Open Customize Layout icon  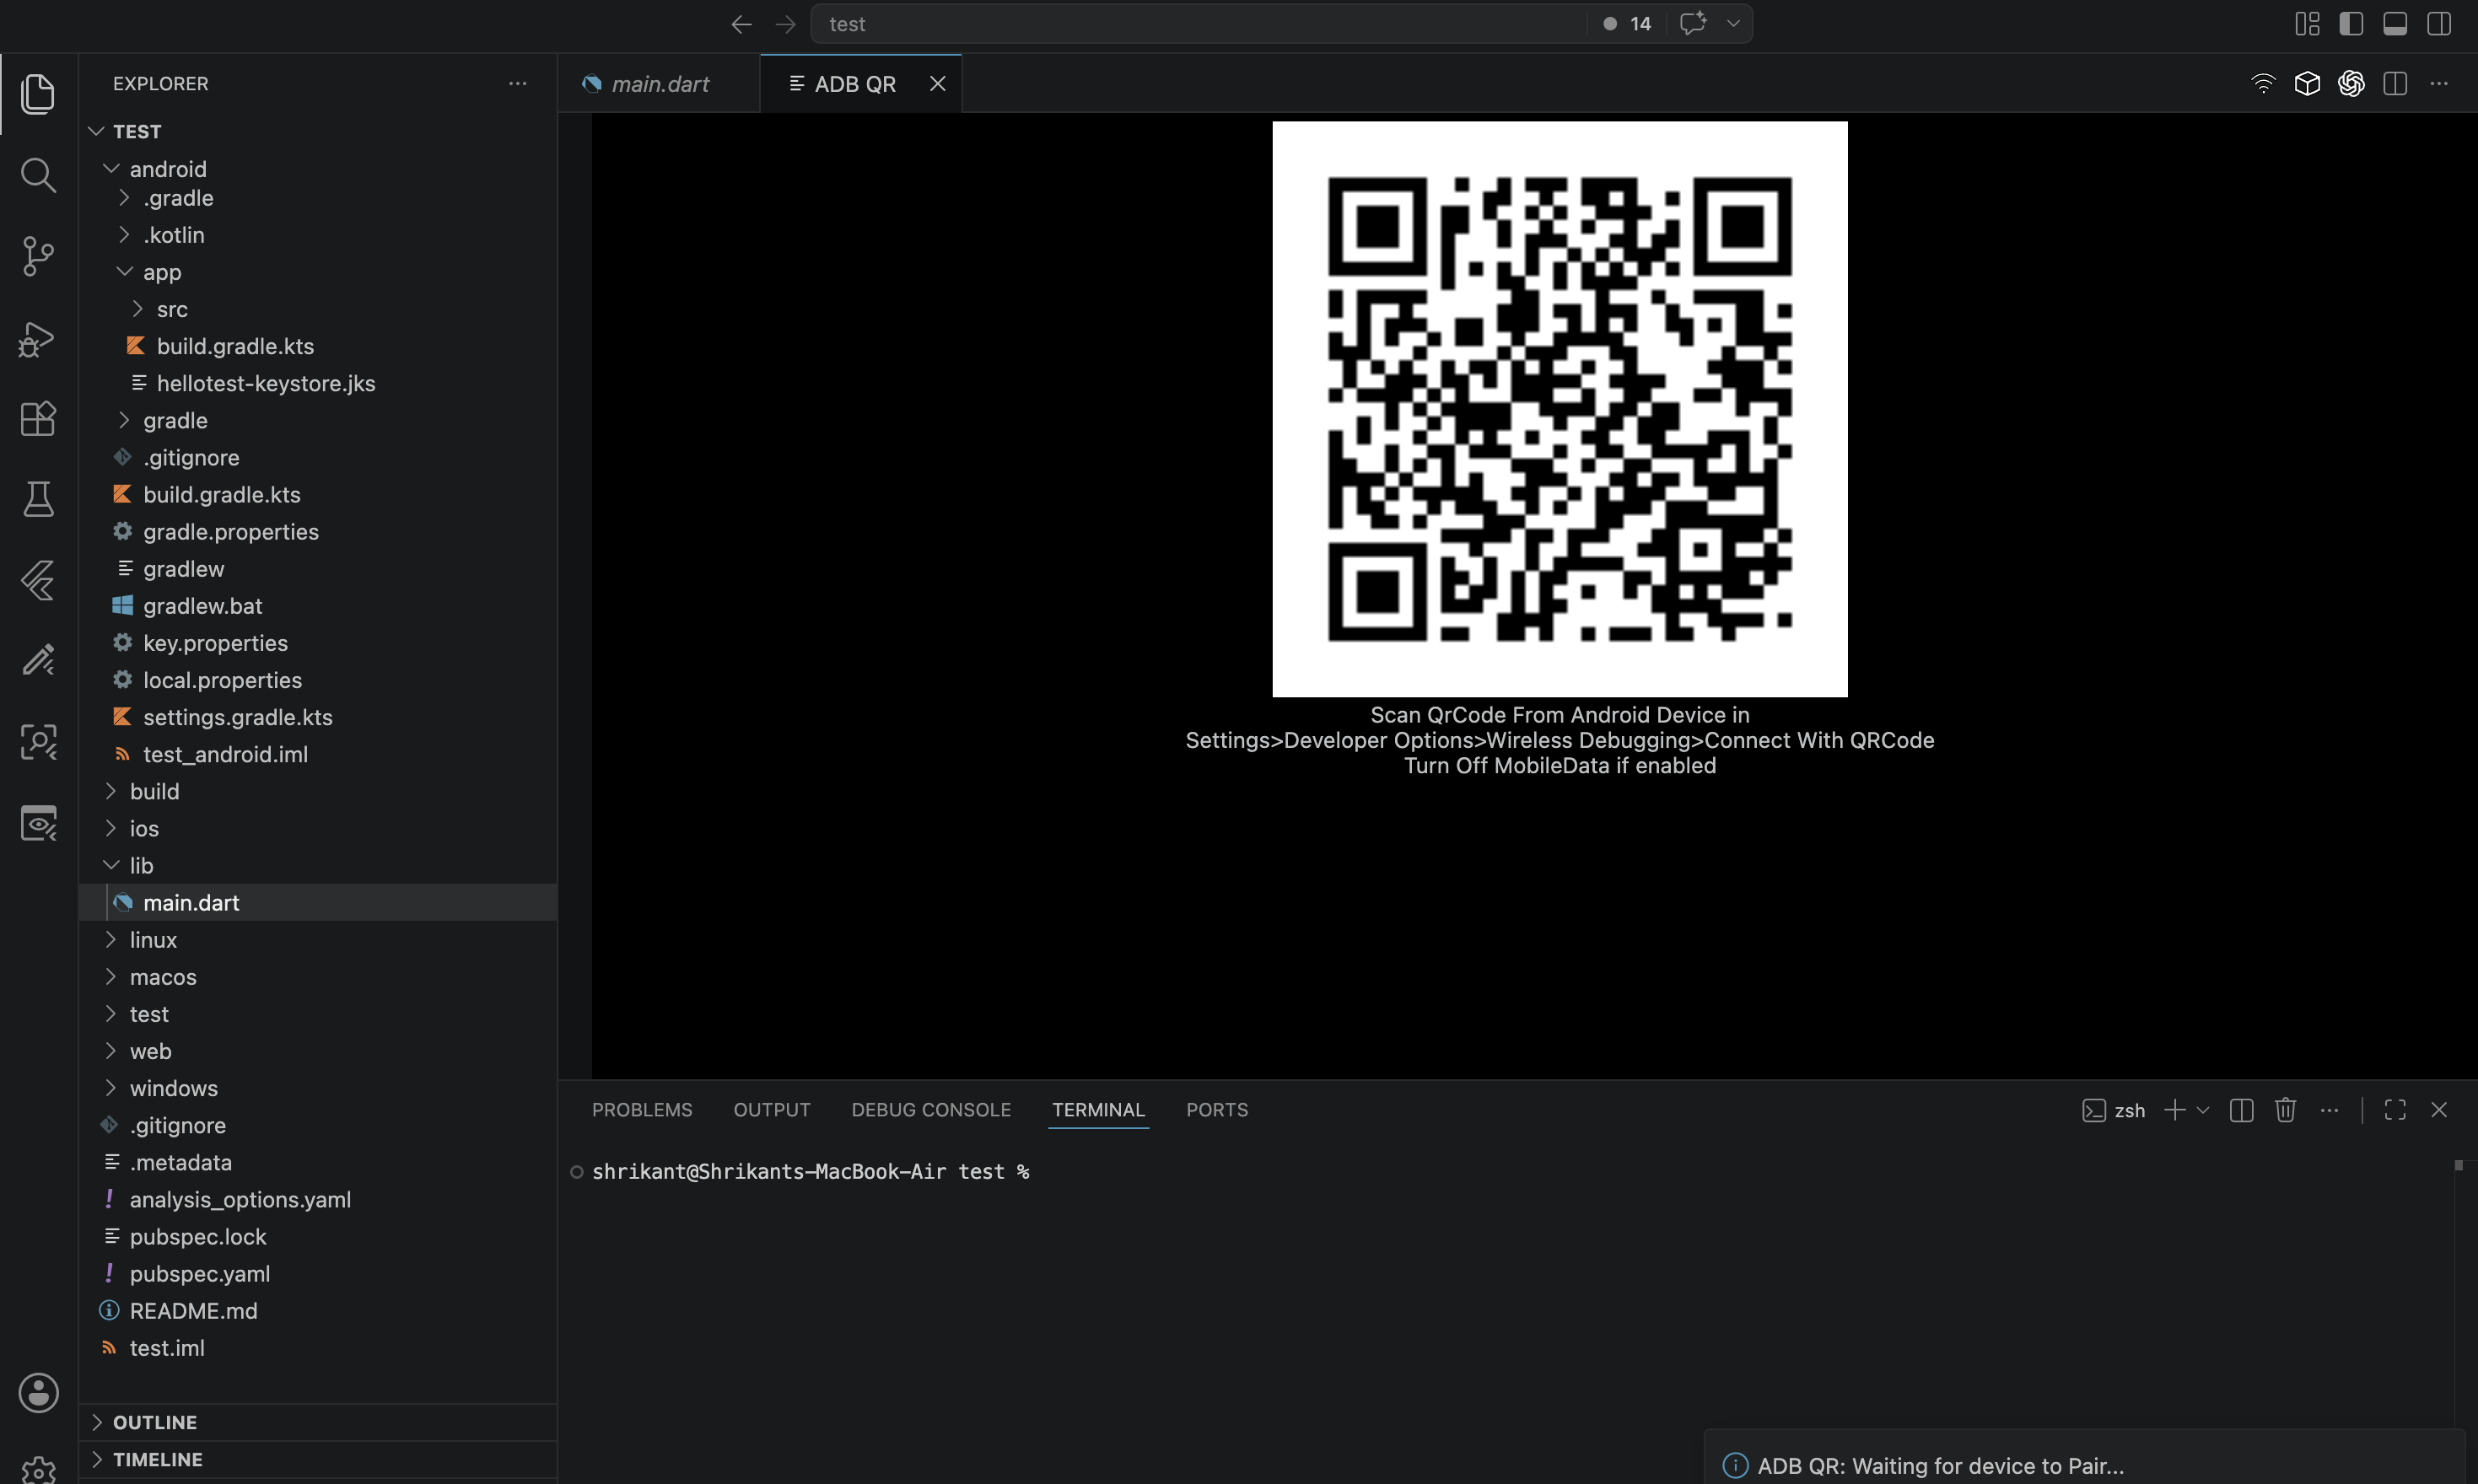click(x=2307, y=23)
